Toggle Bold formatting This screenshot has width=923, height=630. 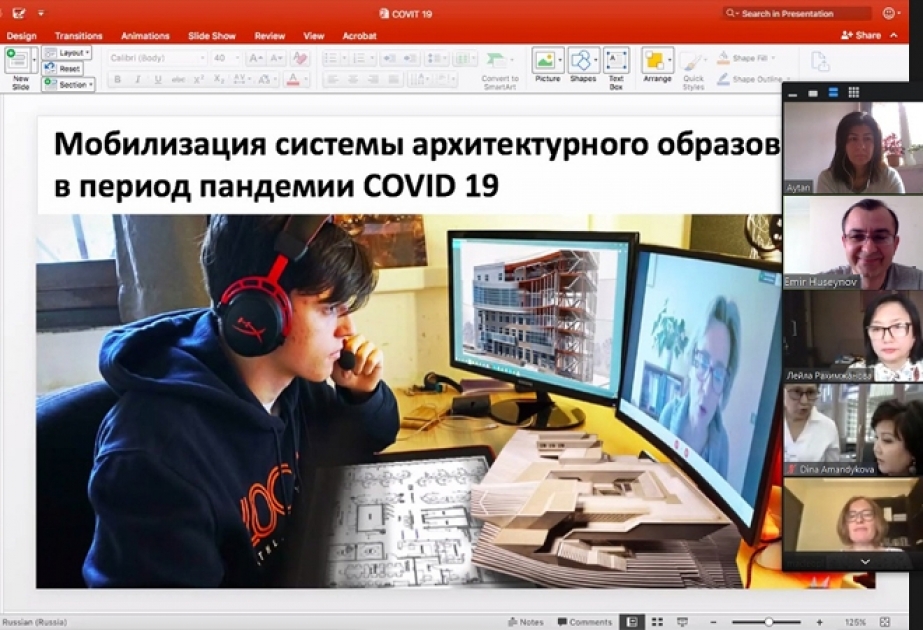117,79
